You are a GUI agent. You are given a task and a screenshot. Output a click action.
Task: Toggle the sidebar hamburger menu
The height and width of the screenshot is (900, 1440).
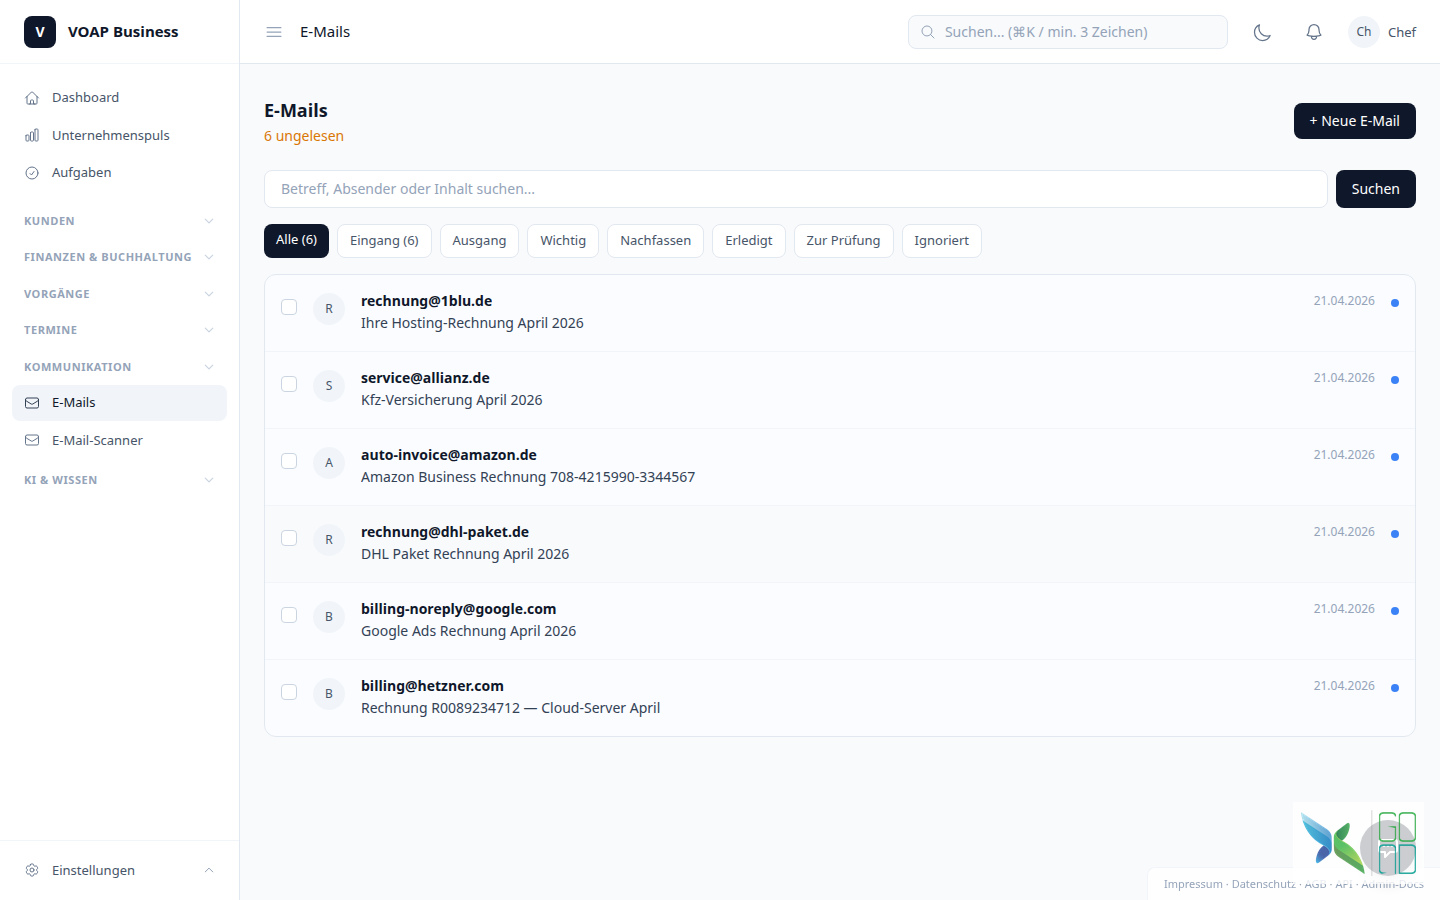click(x=274, y=32)
